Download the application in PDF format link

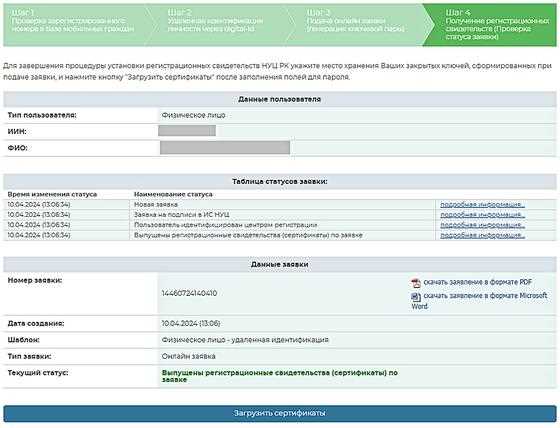coord(478,282)
